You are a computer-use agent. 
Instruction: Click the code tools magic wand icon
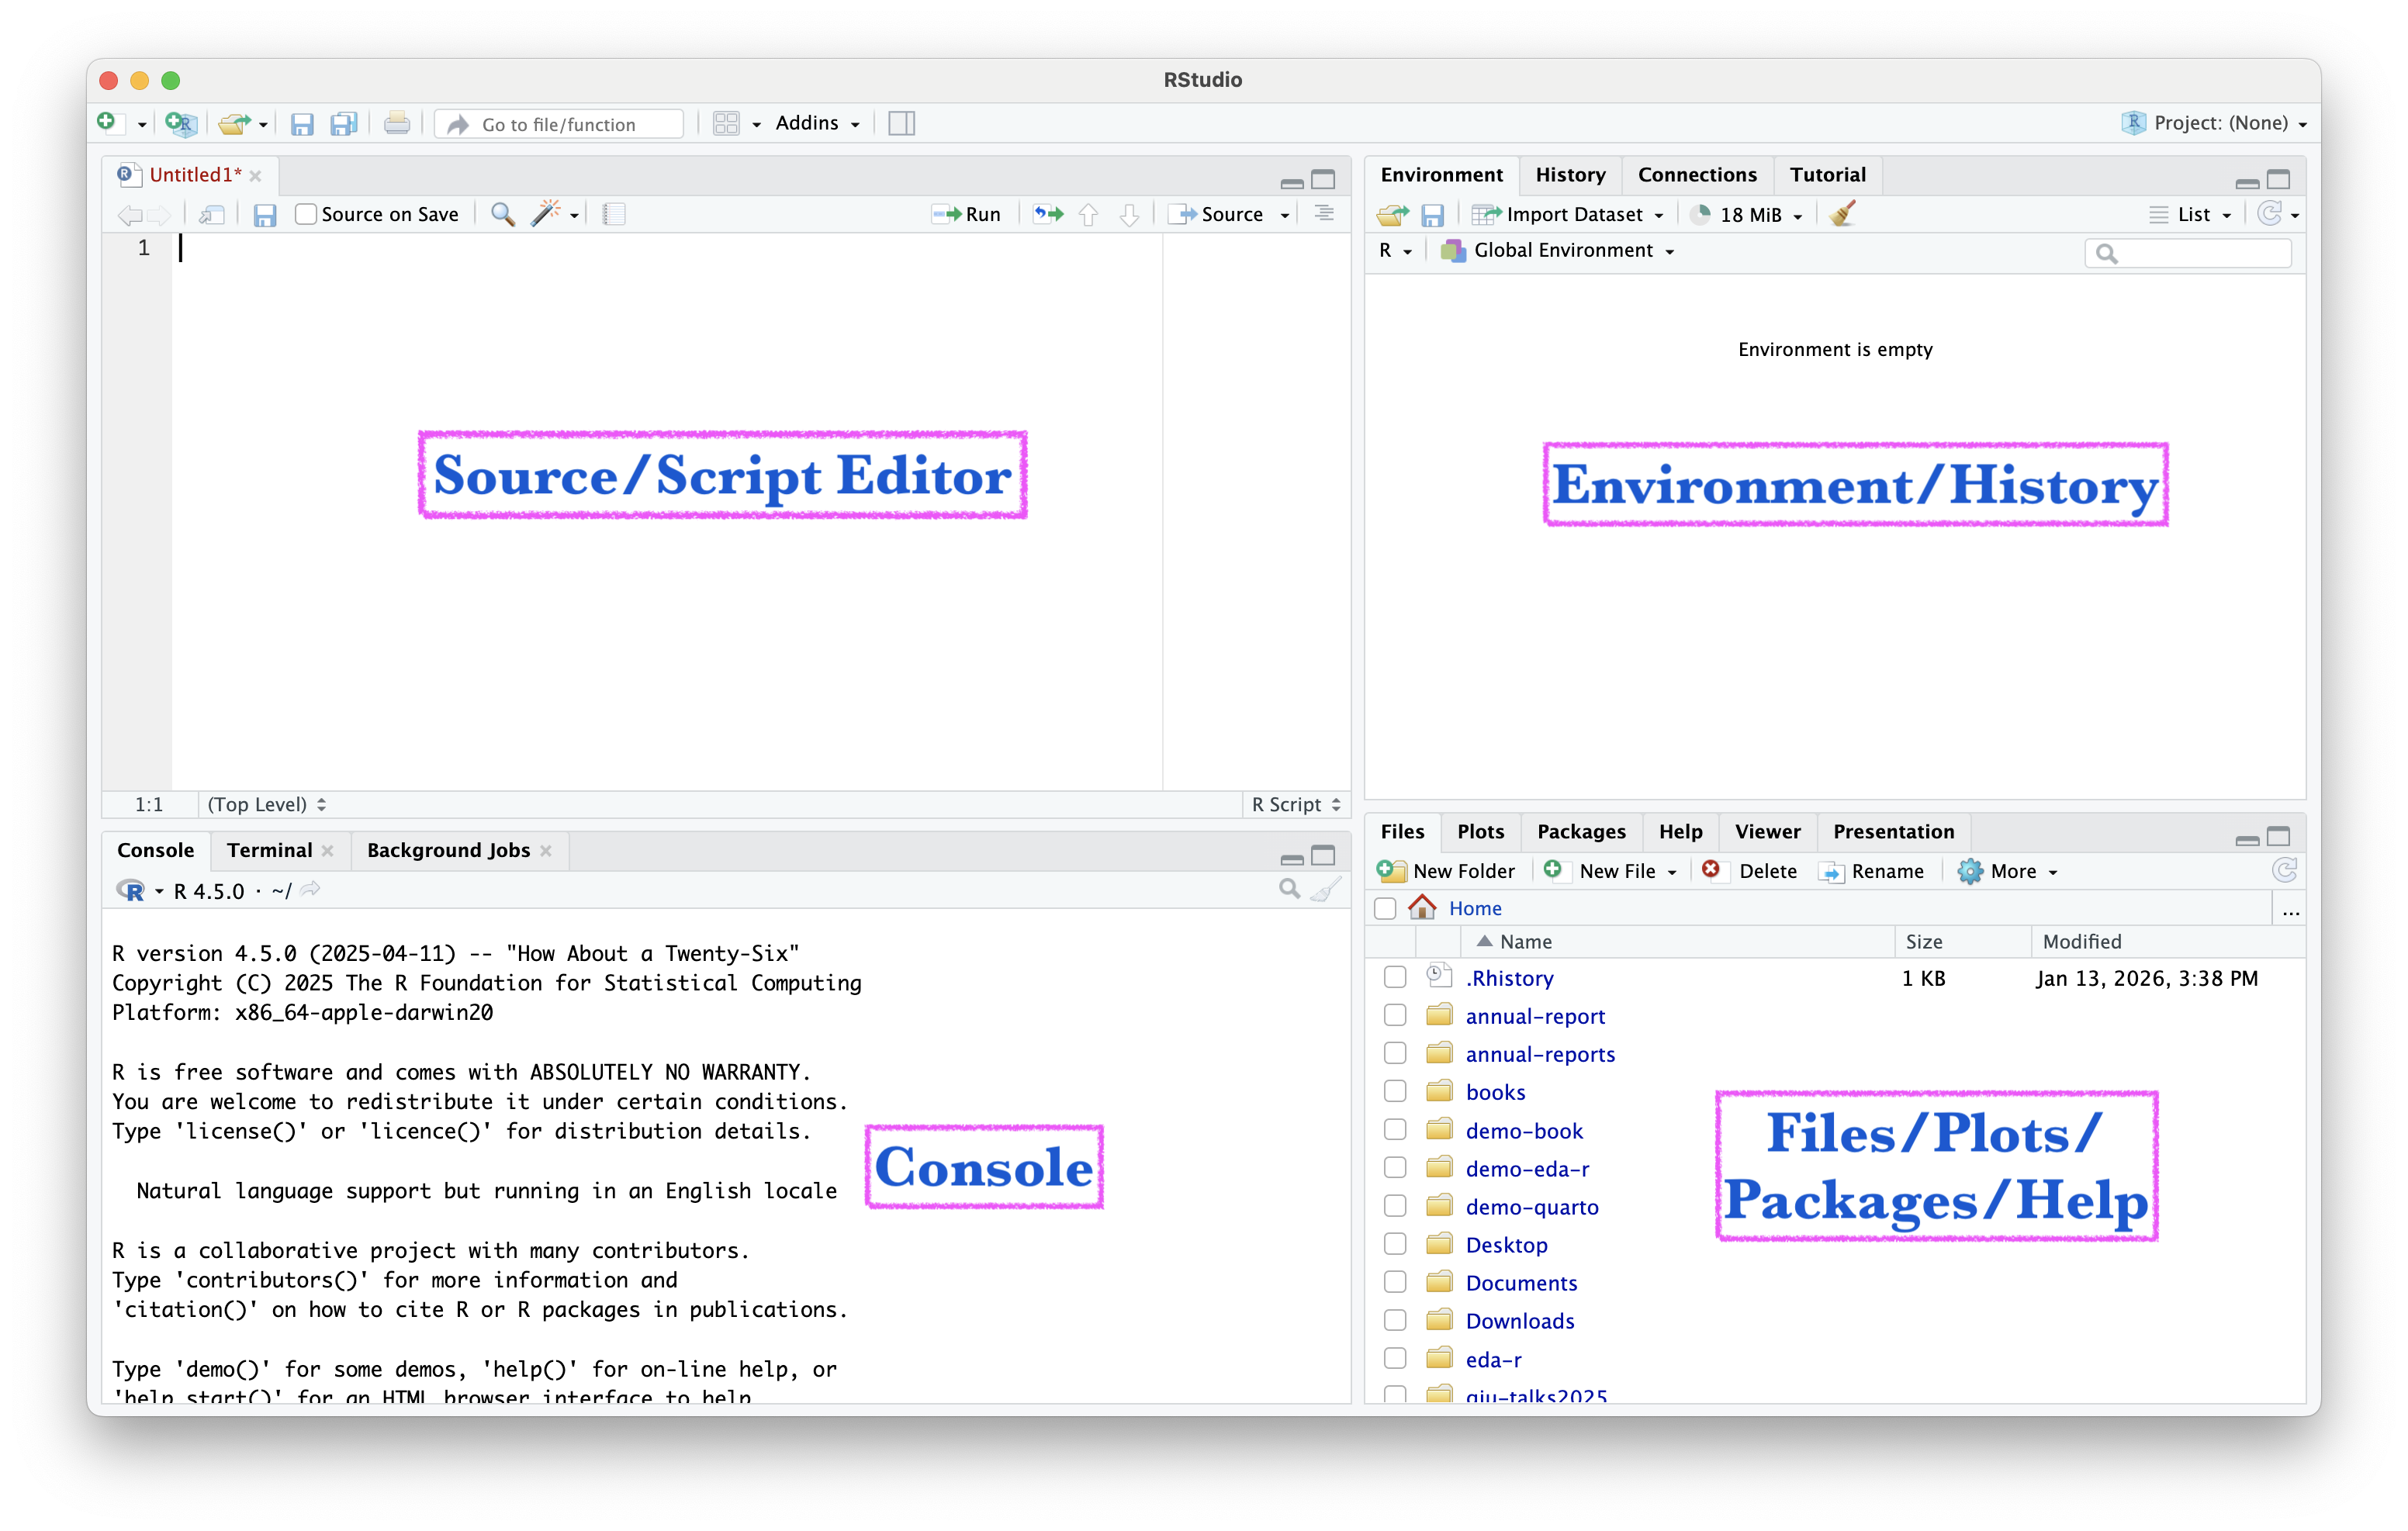[x=545, y=214]
